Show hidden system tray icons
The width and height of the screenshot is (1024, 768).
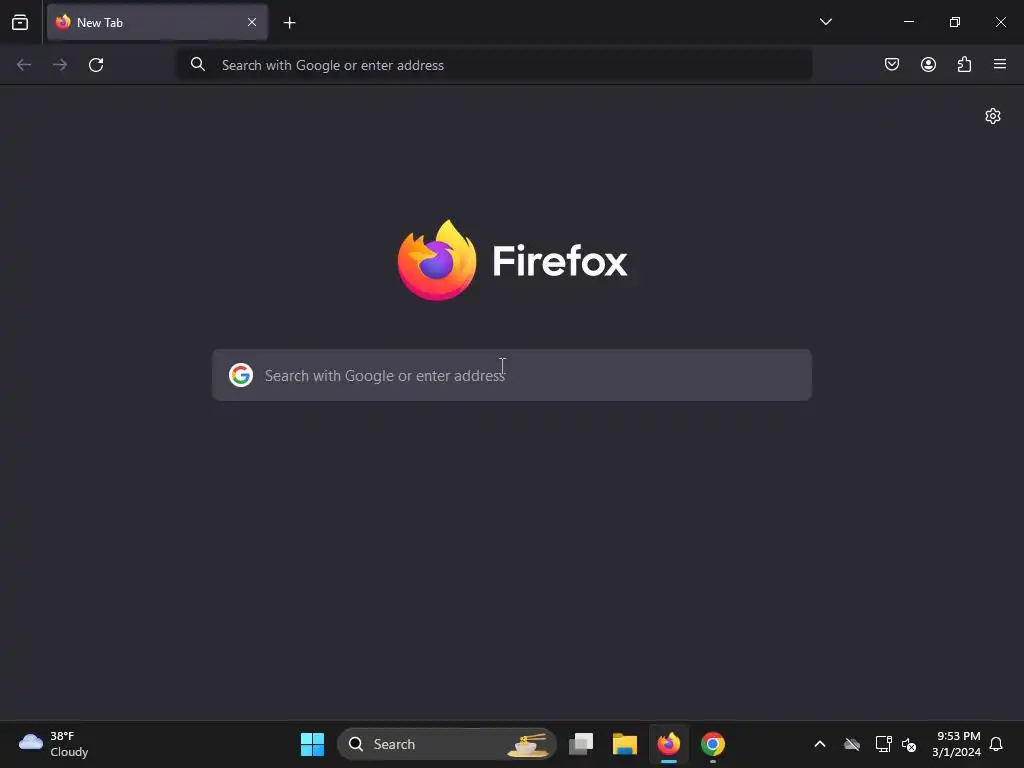pyautogui.click(x=820, y=744)
